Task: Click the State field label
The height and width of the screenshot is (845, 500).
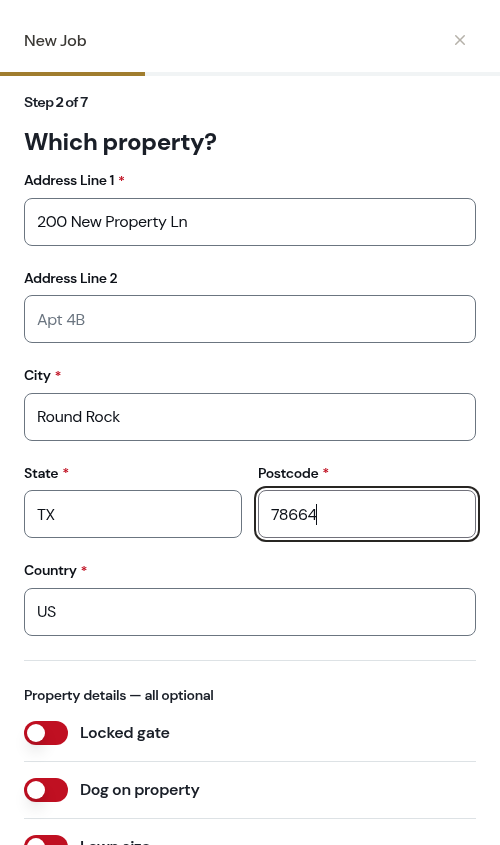Action: pyautogui.click(x=41, y=473)
